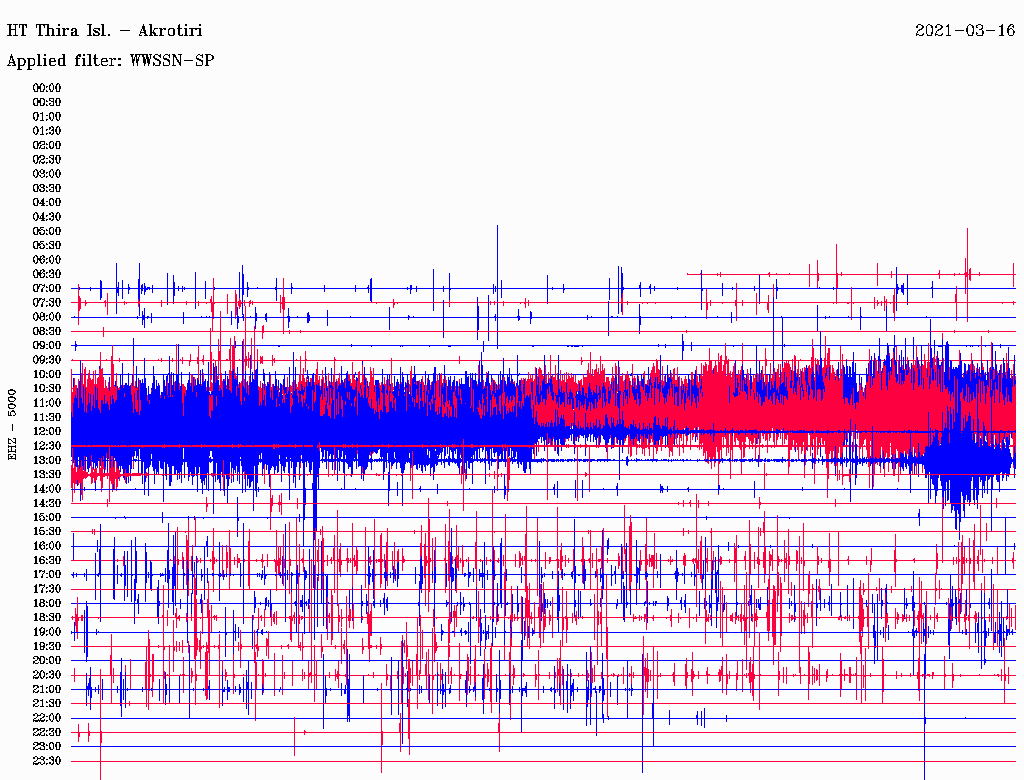Viewport: 1024px width, 780px height.
Task: Click the 07:00 time label
Action: [x=47, y=289]
